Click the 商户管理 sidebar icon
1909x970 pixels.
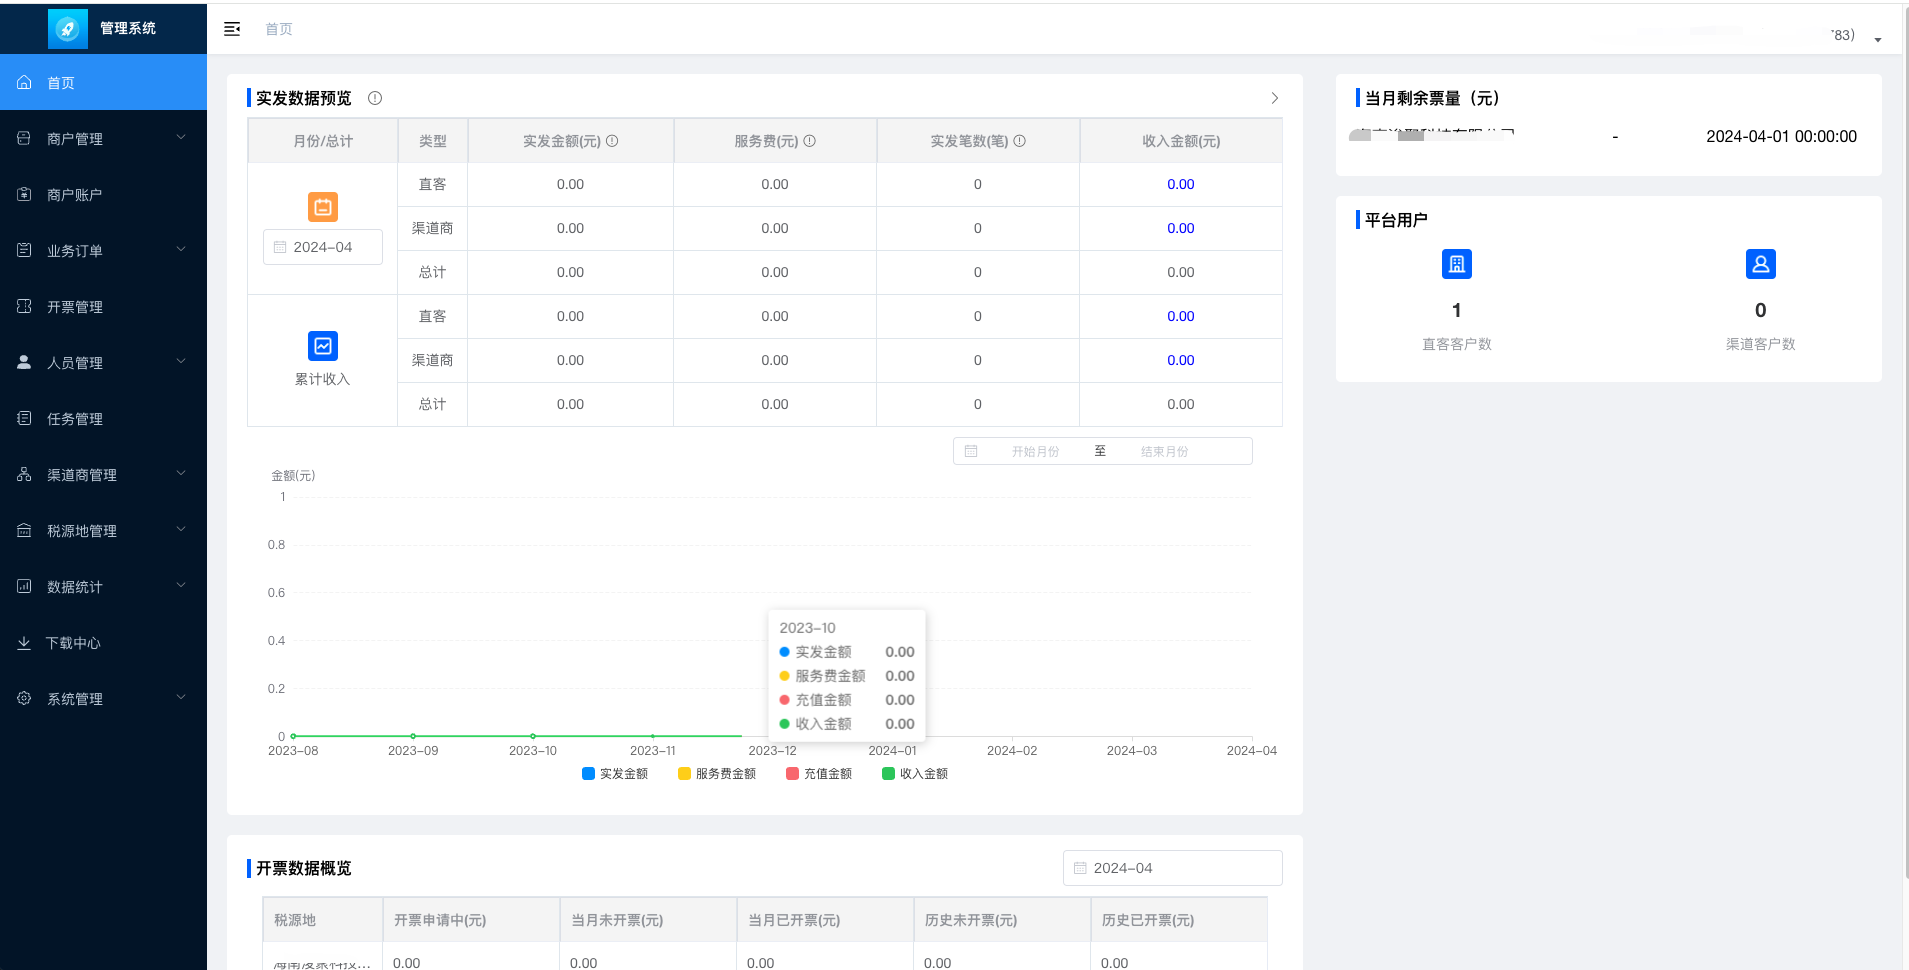[x=24, y=138]
